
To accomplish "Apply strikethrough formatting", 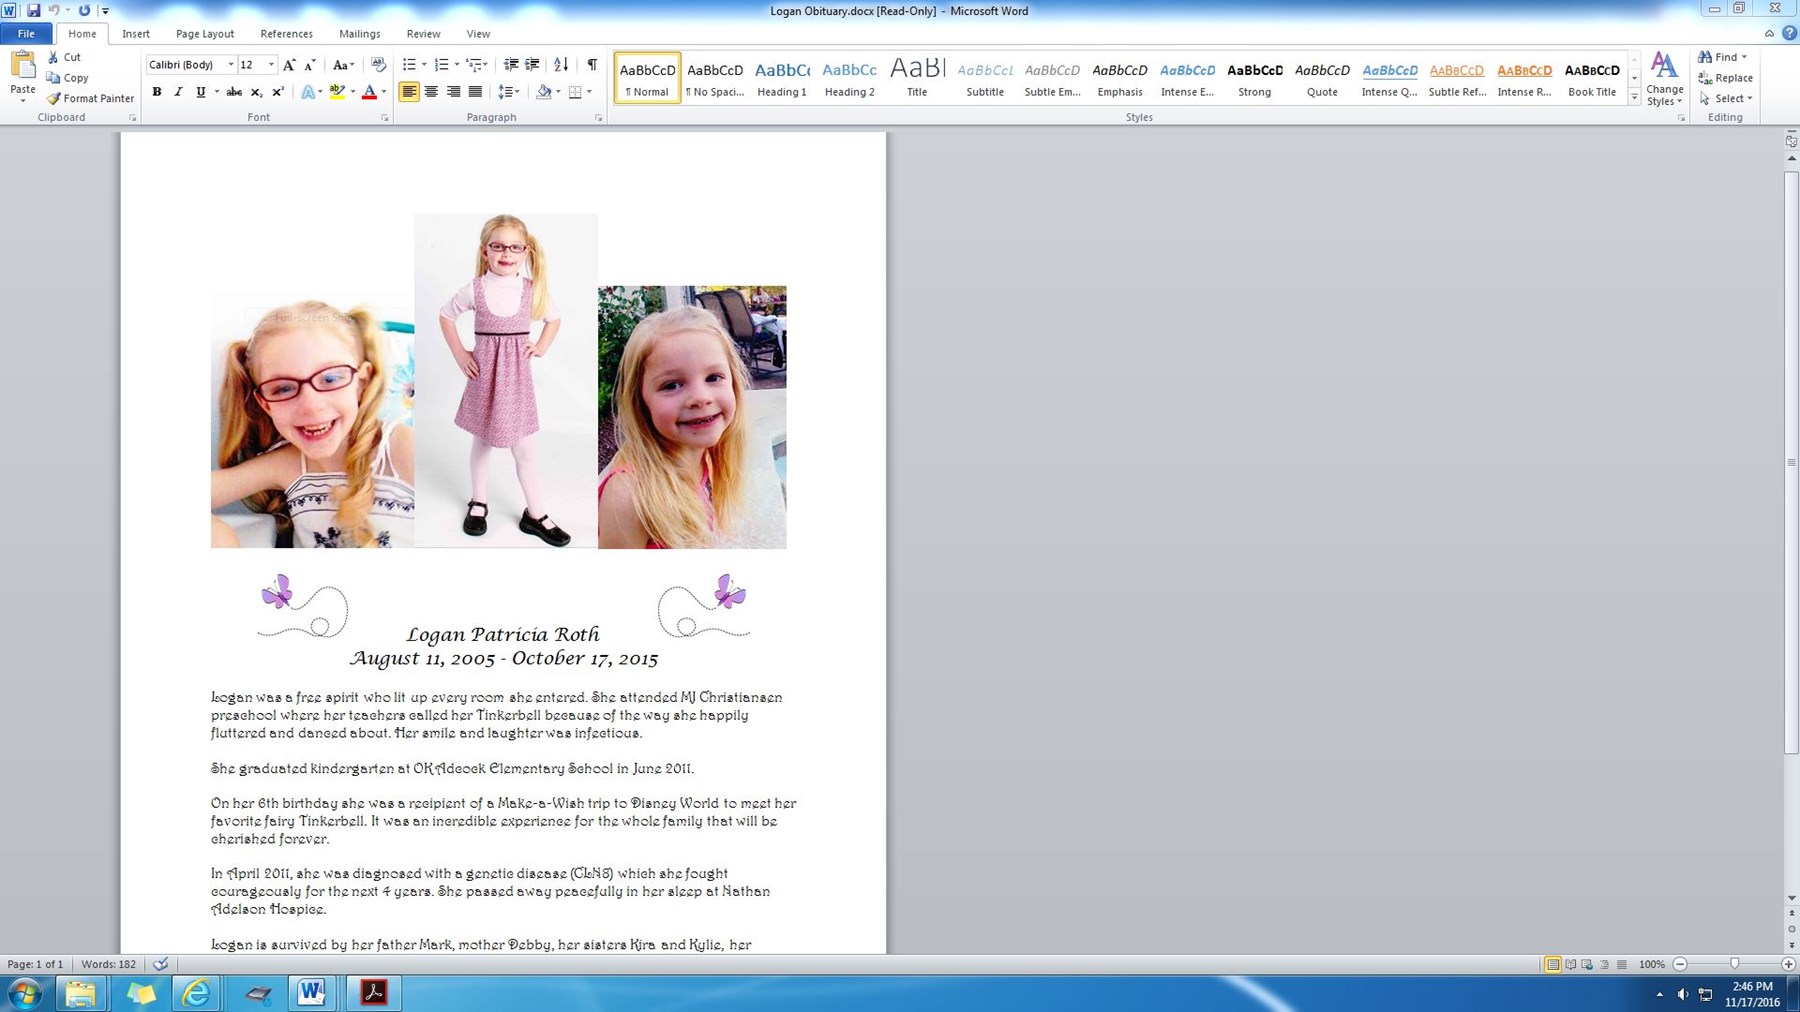I will click(x=233, y=92).
